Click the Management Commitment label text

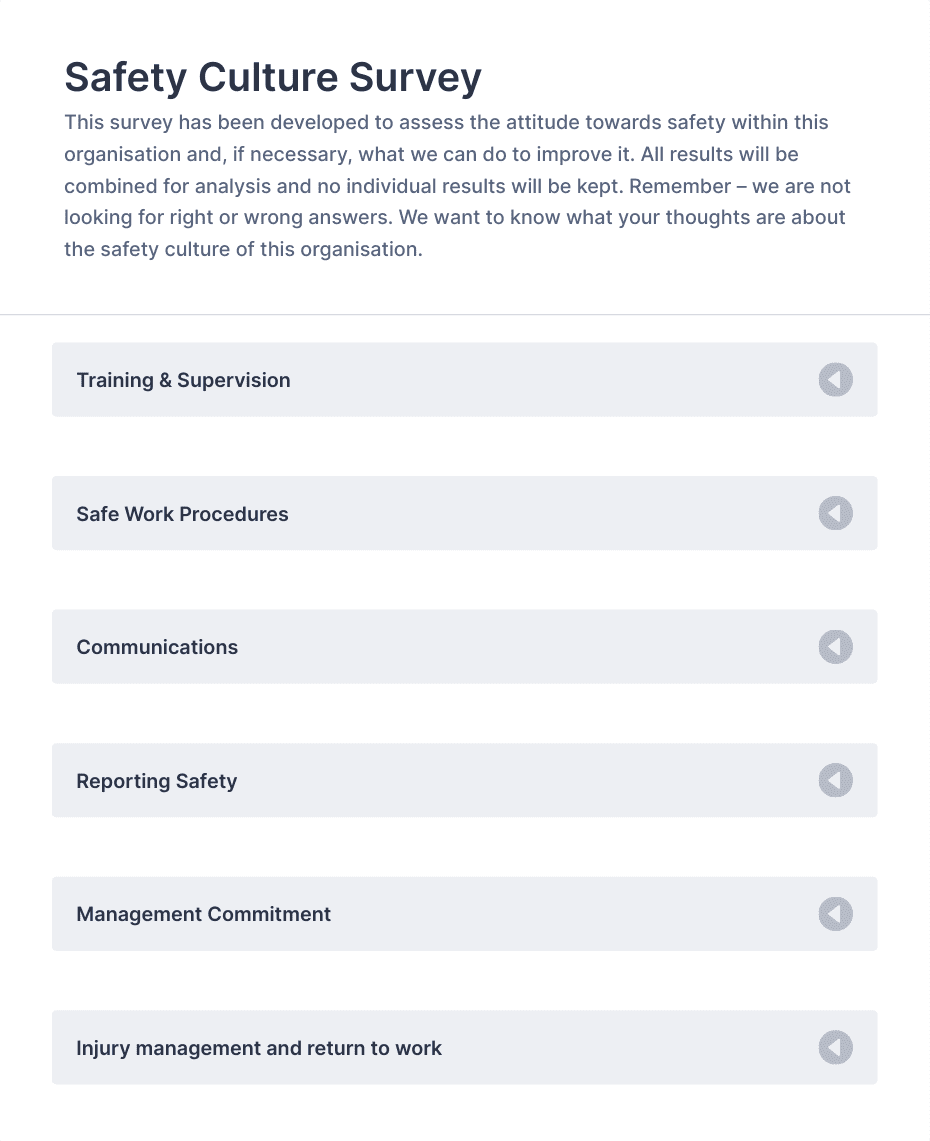coord(203,914)
